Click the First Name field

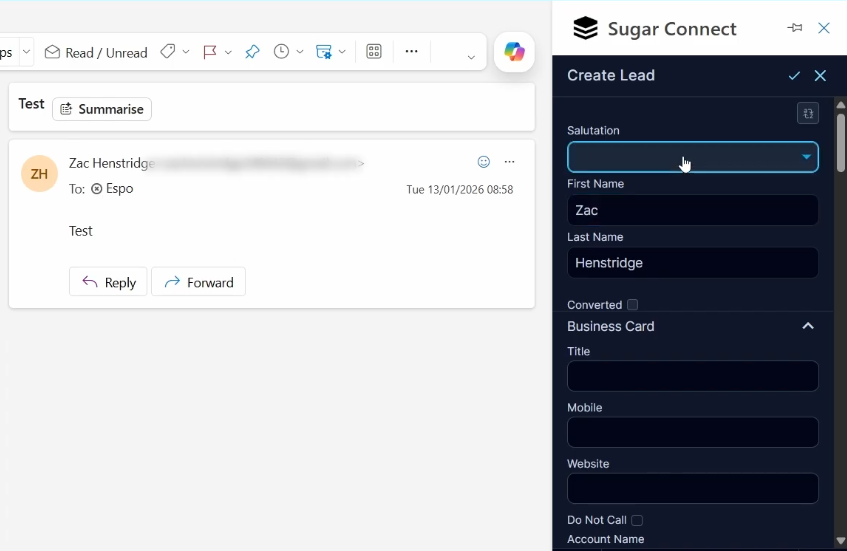[x=693, y=210]
